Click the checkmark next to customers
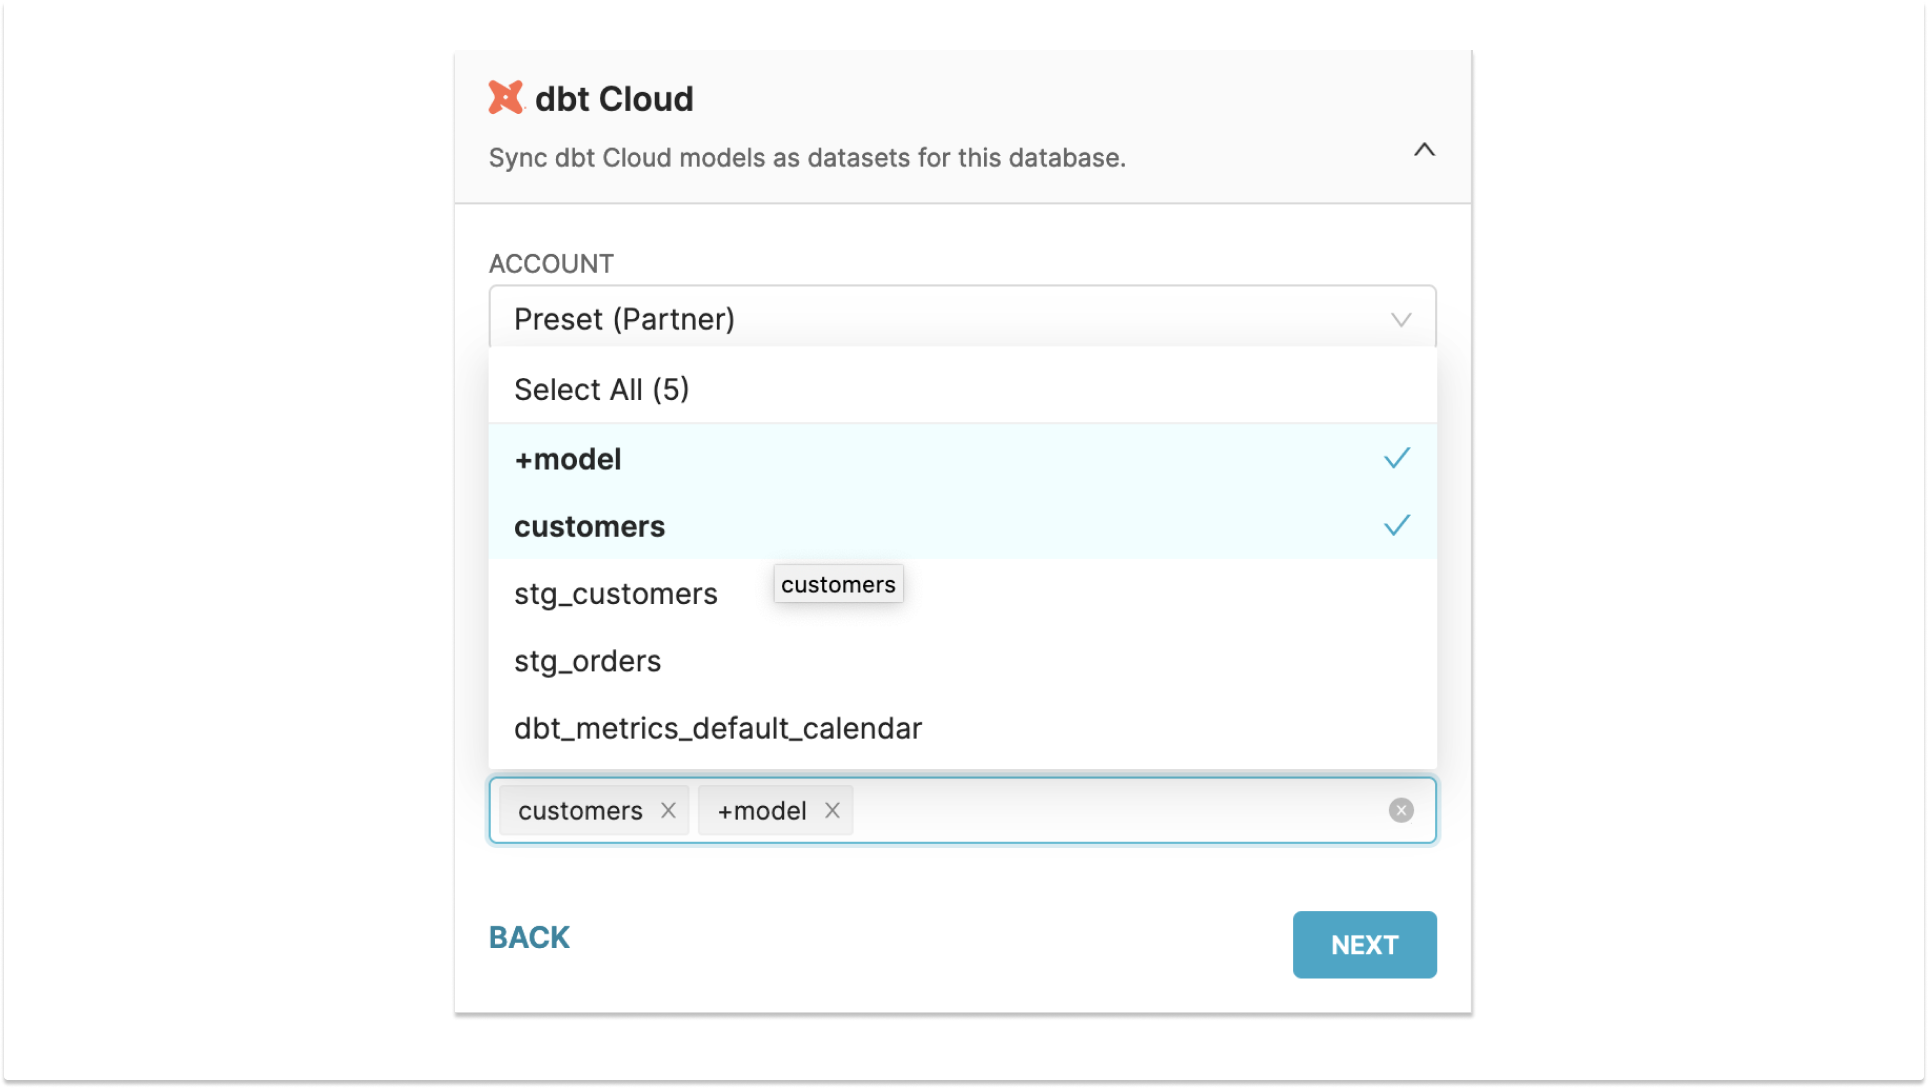The image size is (1928, 1088). pyautogui.click(x=1396, y=524)
